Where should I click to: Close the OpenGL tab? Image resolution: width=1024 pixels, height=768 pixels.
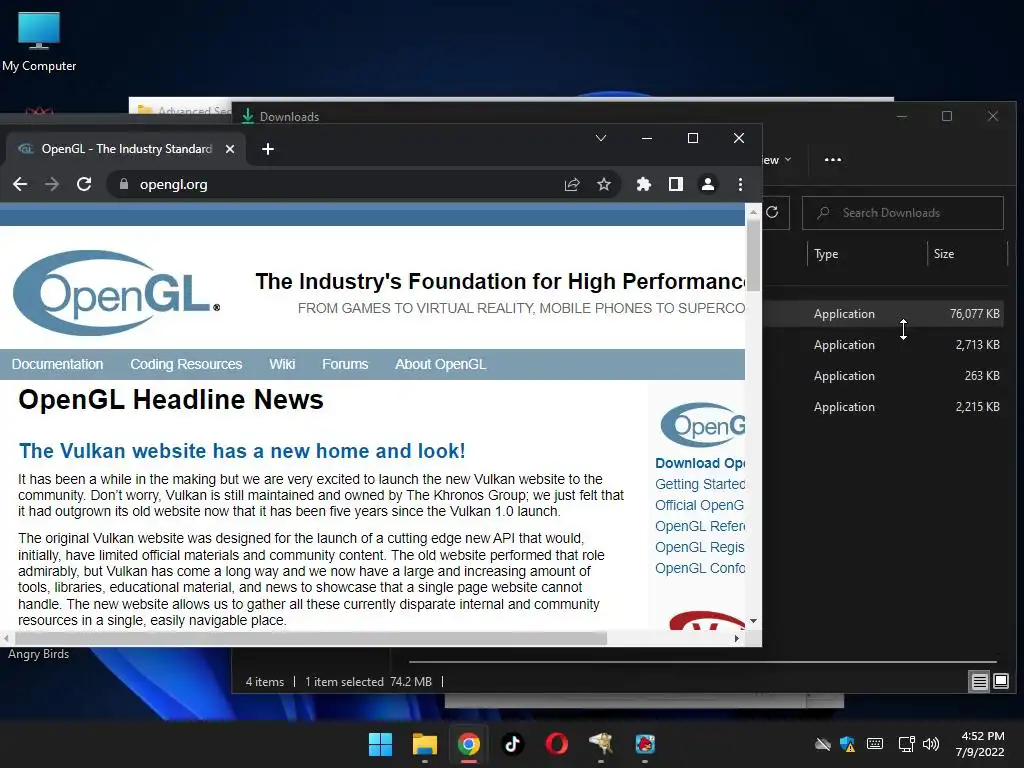tap(230, 150)
